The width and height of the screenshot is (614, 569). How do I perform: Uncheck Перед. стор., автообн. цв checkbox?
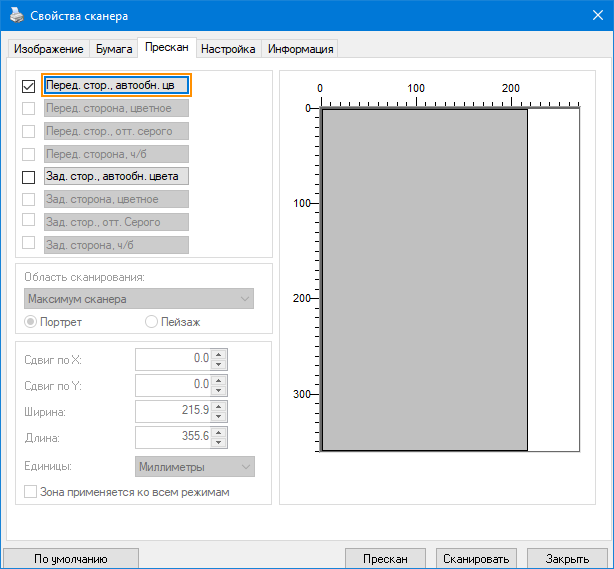[29, 86]
